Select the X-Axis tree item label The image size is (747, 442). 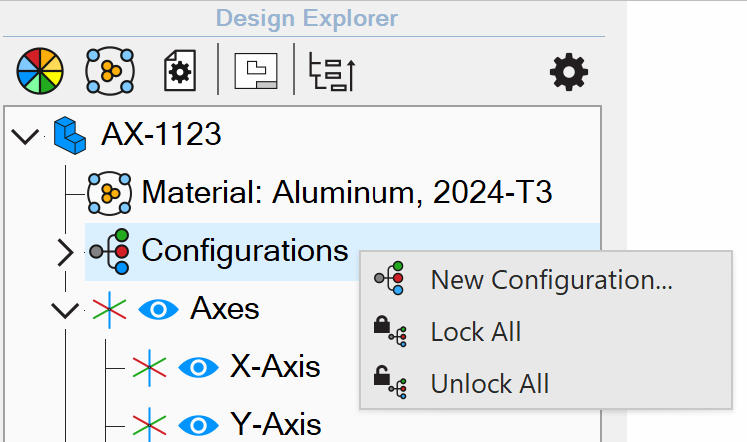coord(275,367)
